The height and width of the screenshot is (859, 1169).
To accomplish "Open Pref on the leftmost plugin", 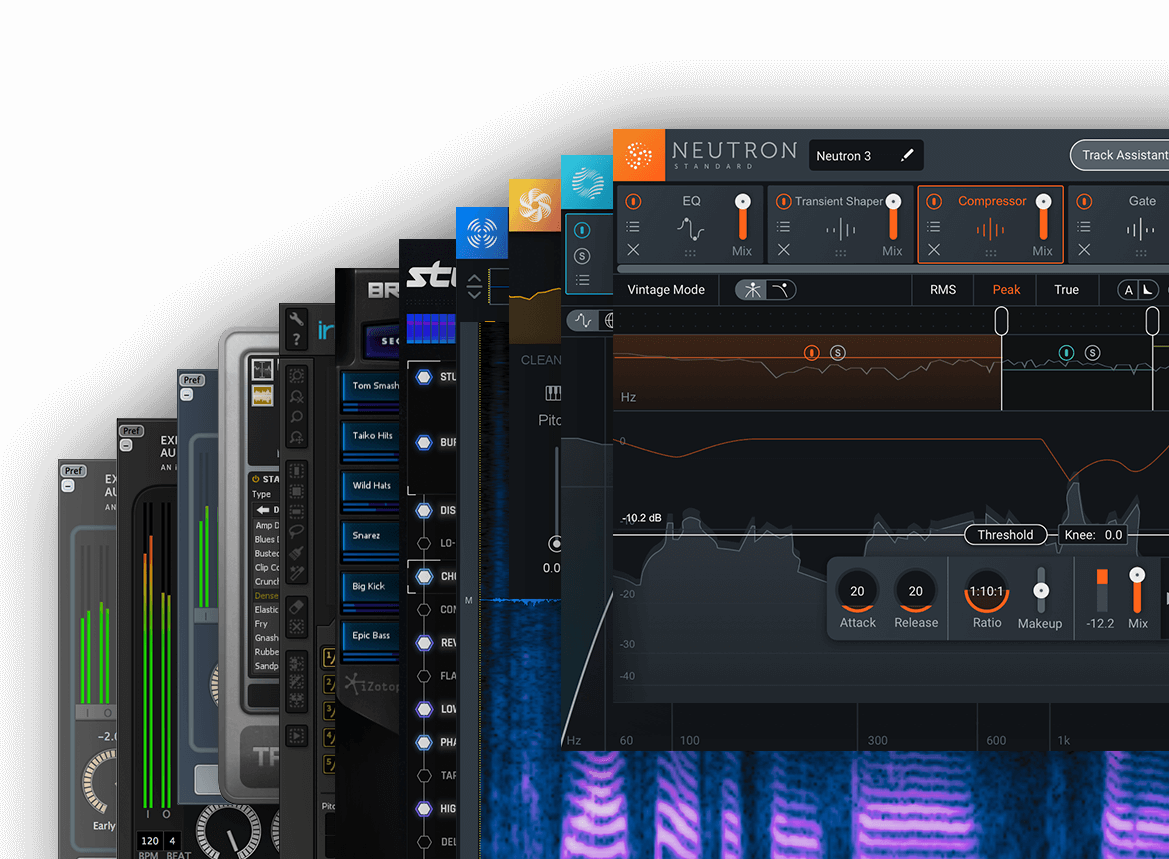I will click(73, 470).
